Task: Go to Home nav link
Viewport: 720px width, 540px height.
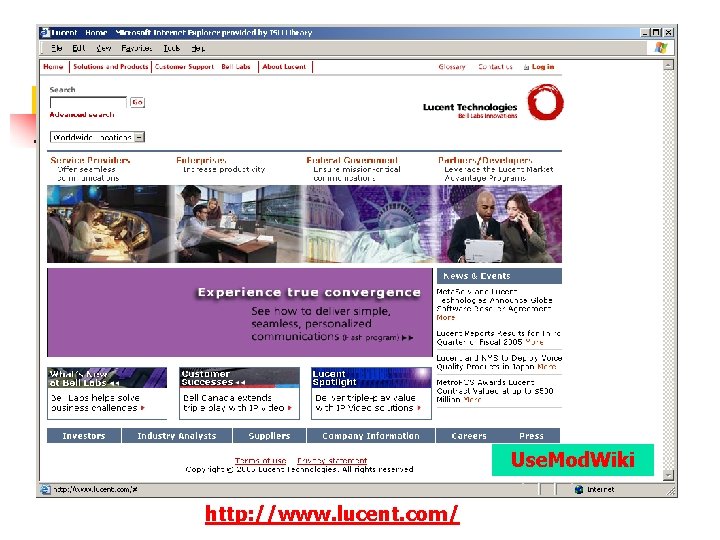Action: click(53, 67)
